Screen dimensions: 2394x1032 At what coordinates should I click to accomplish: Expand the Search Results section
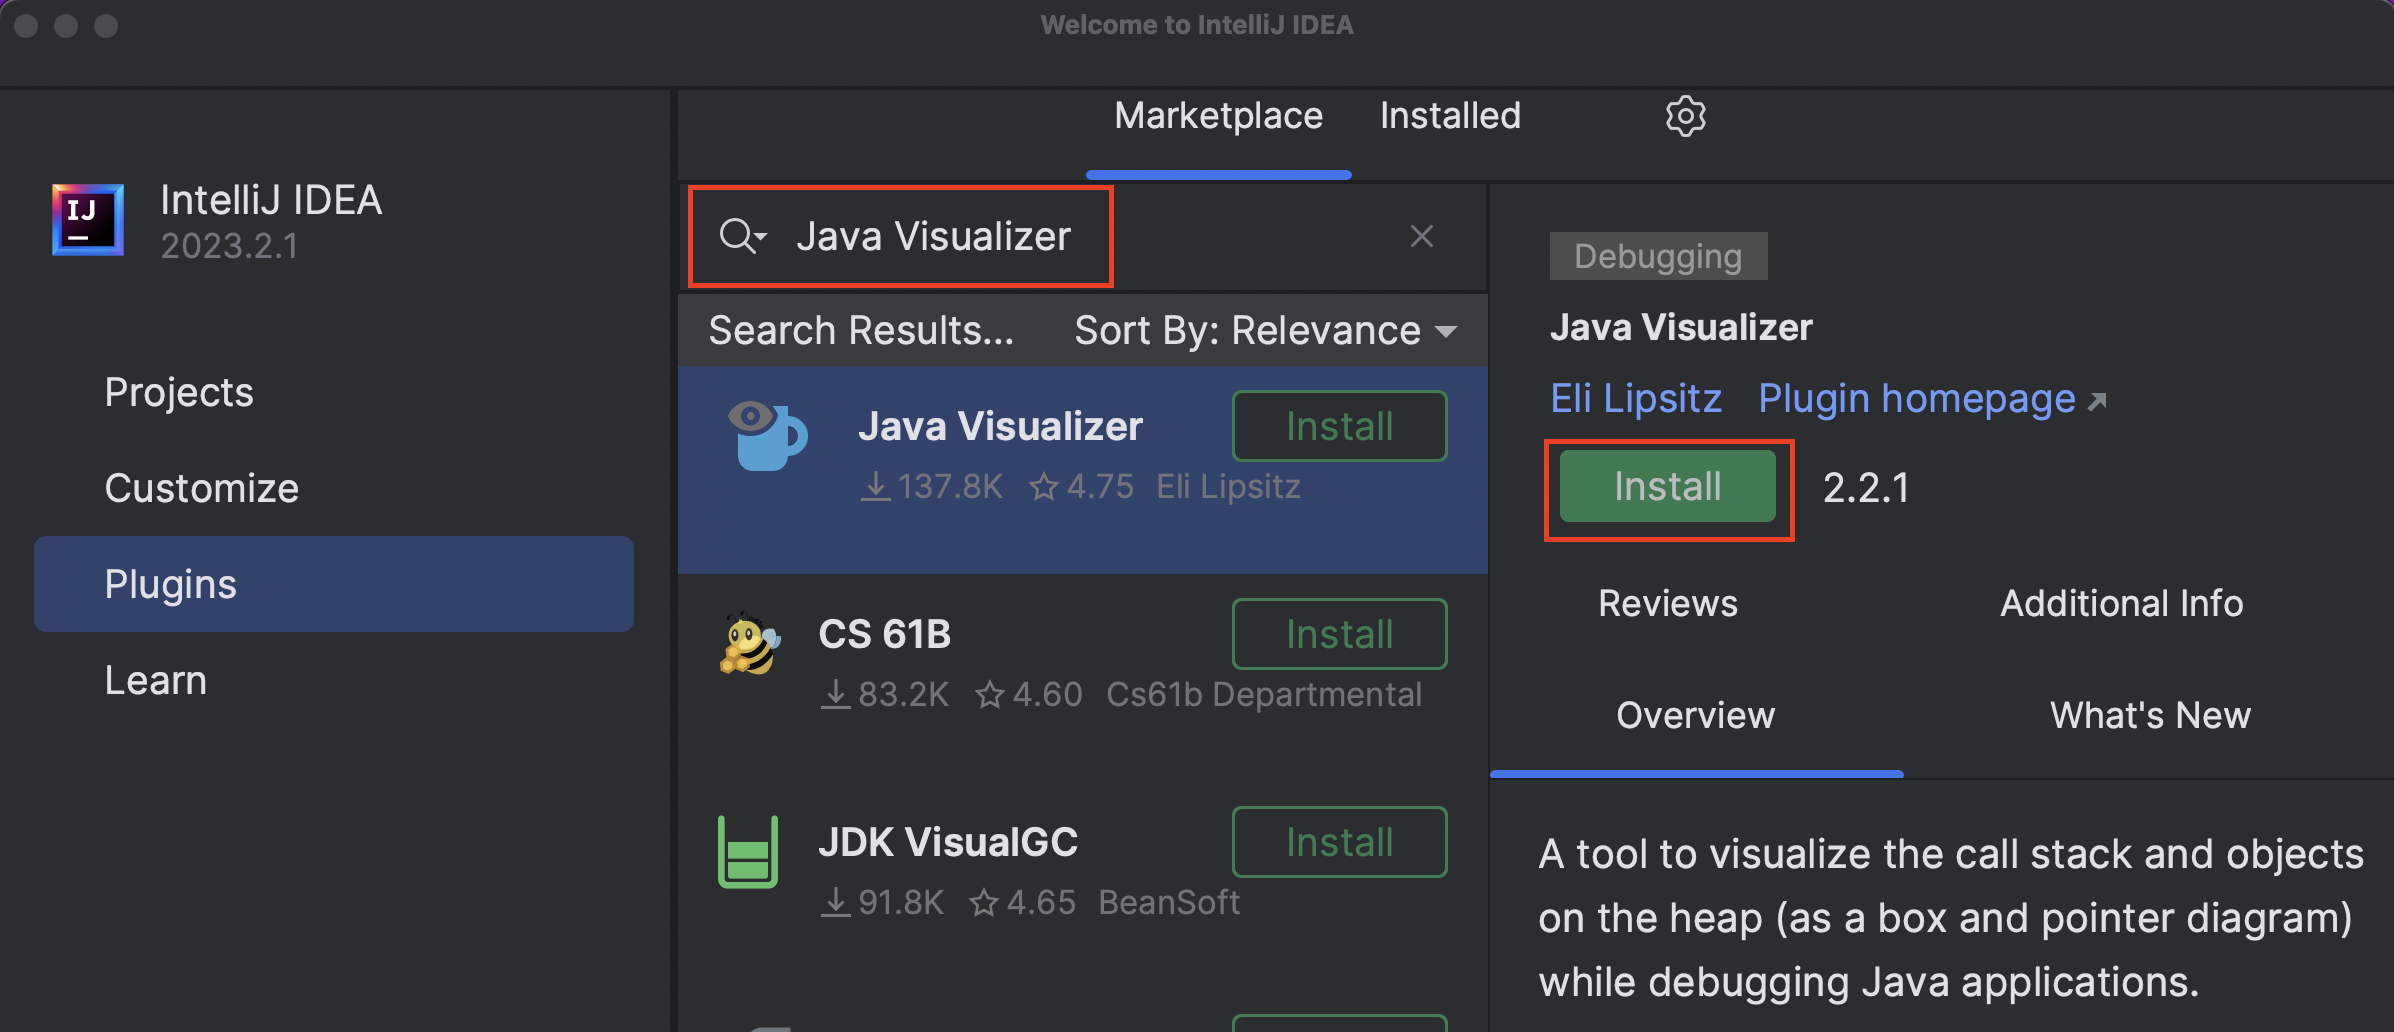click(x=860, y=330)
